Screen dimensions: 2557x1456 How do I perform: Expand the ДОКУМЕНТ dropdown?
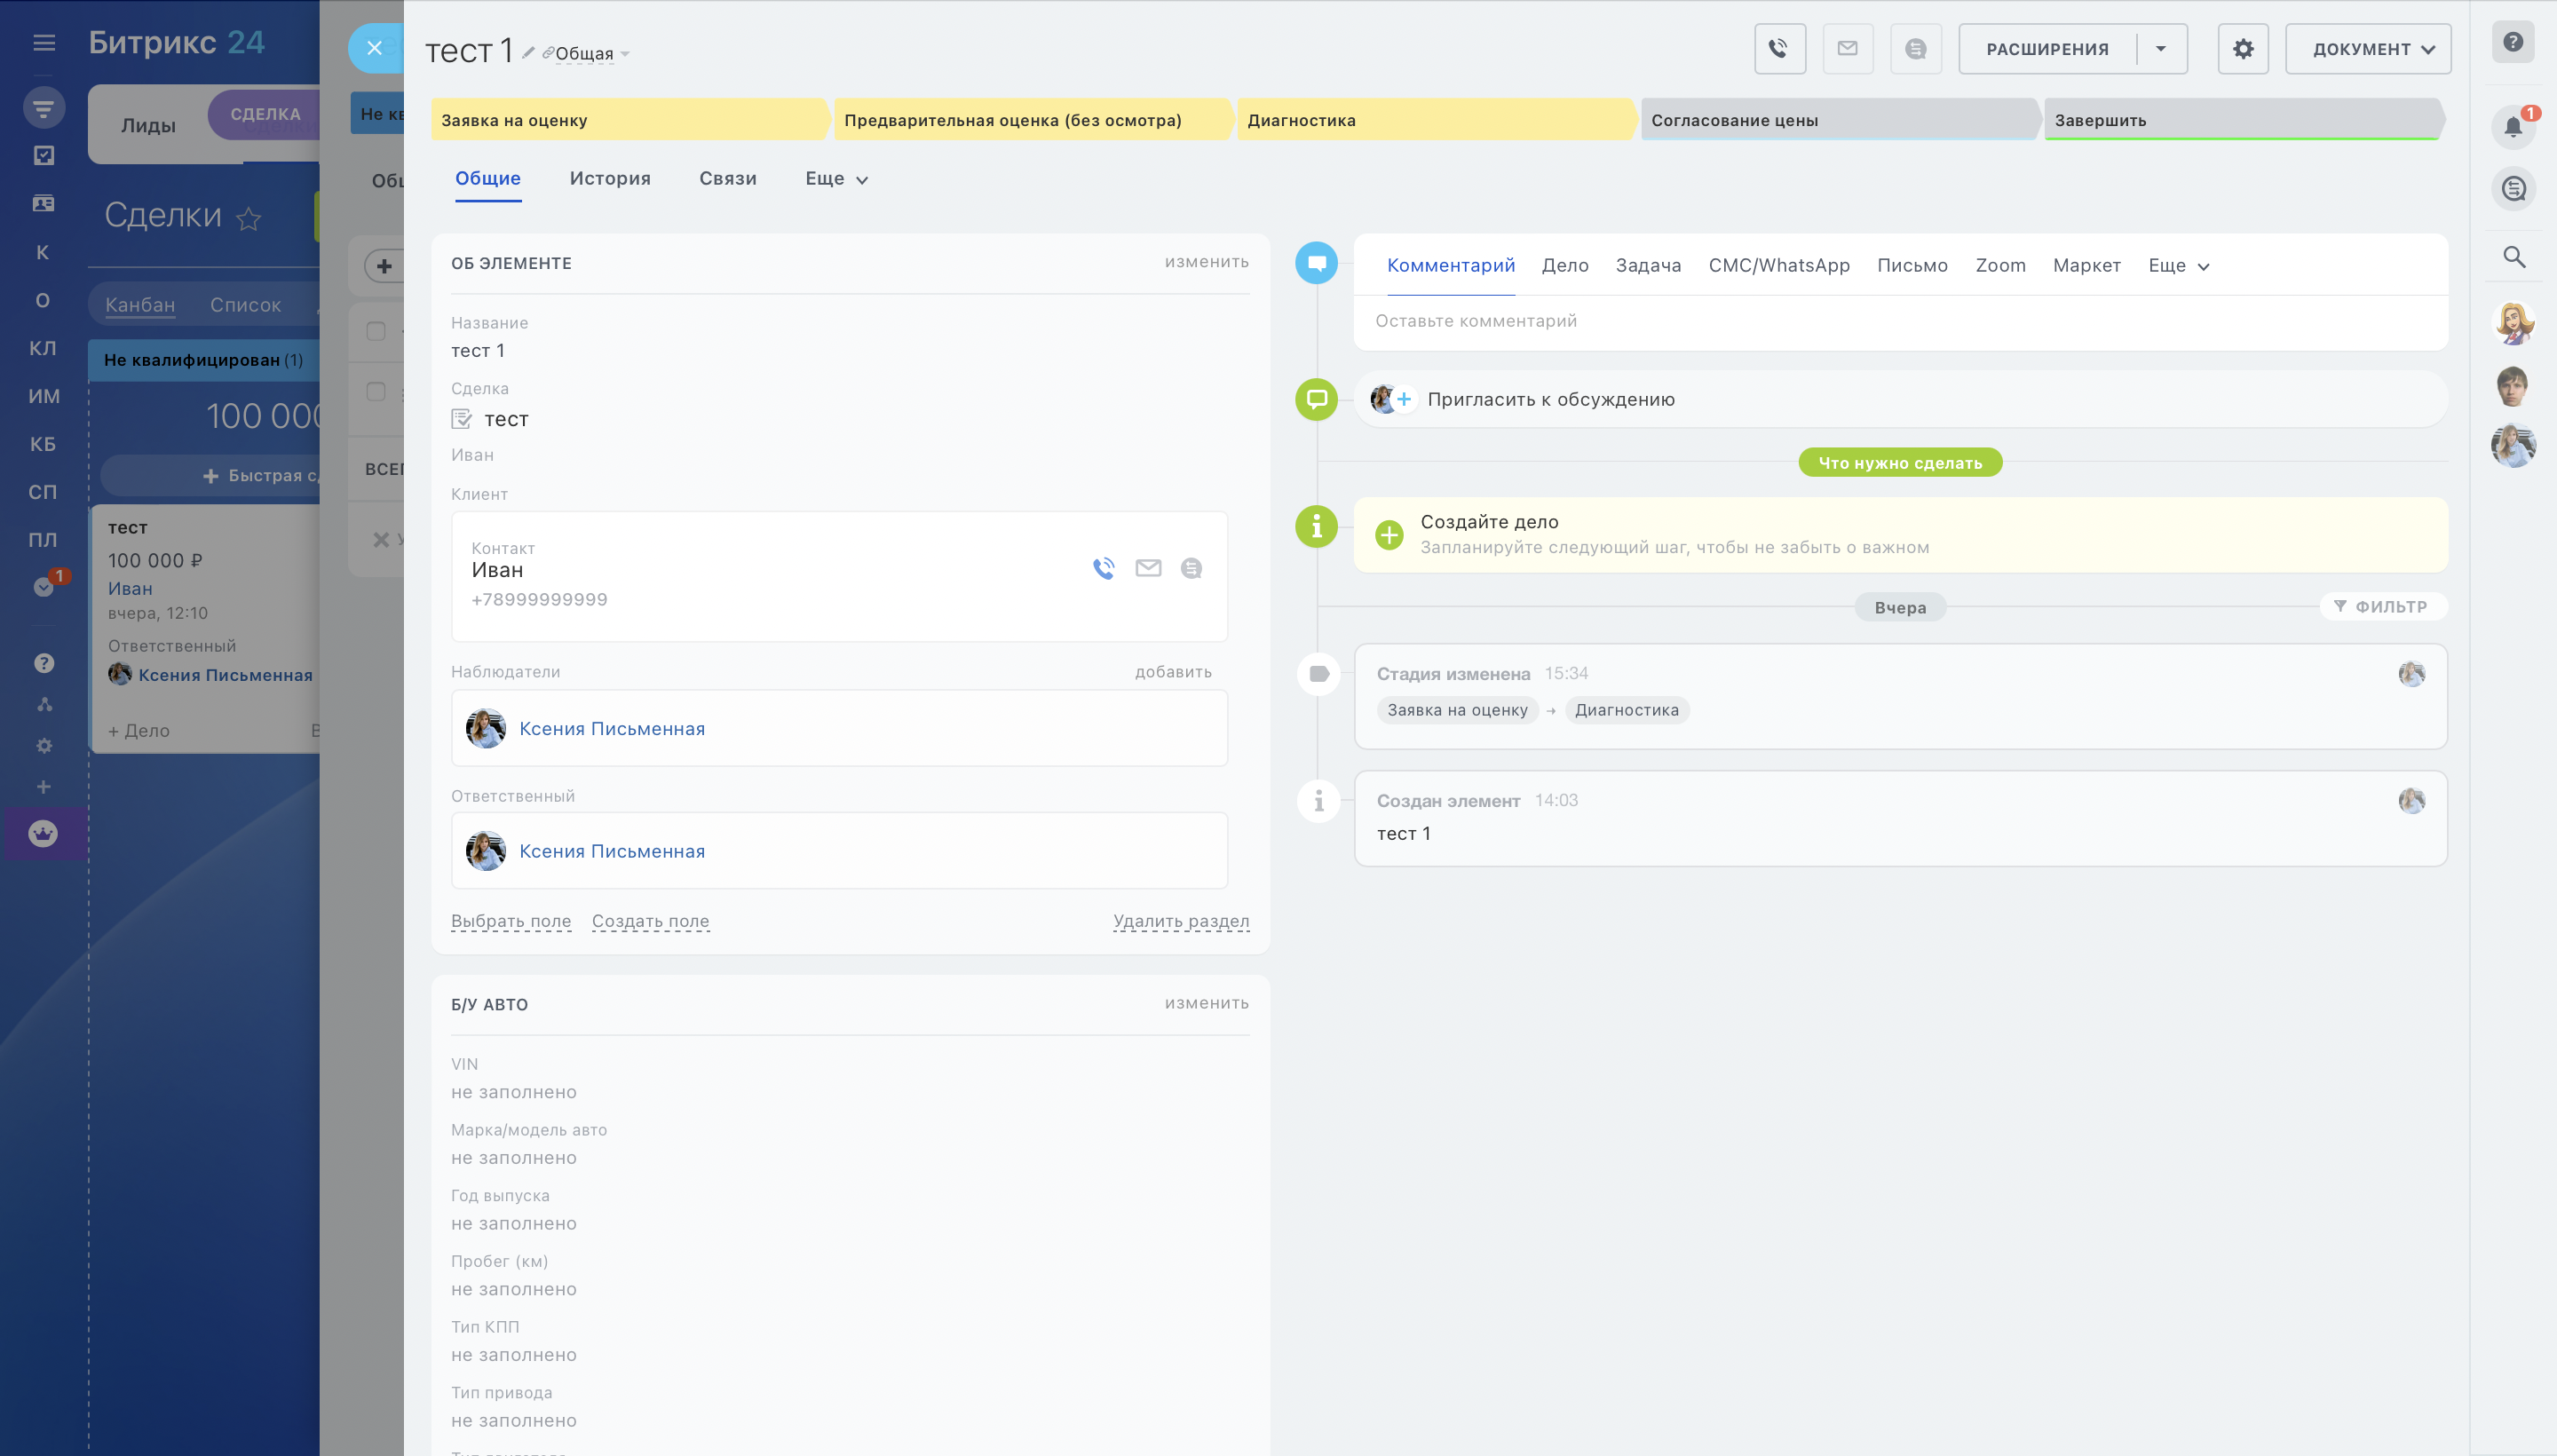coord(2369,49)
